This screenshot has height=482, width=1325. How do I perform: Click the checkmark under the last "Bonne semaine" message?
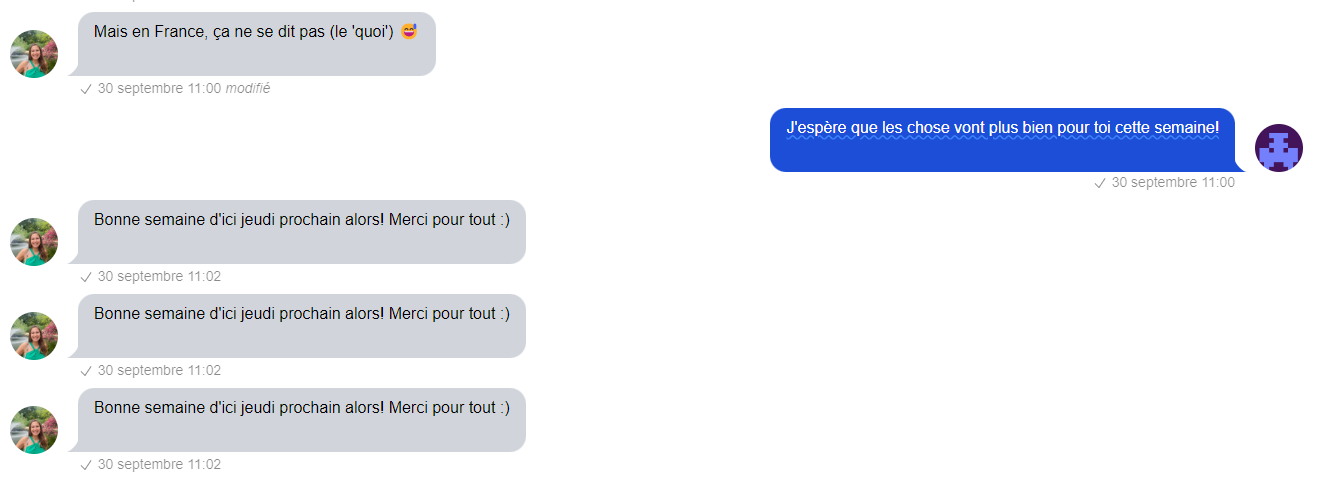click(86, 465)
